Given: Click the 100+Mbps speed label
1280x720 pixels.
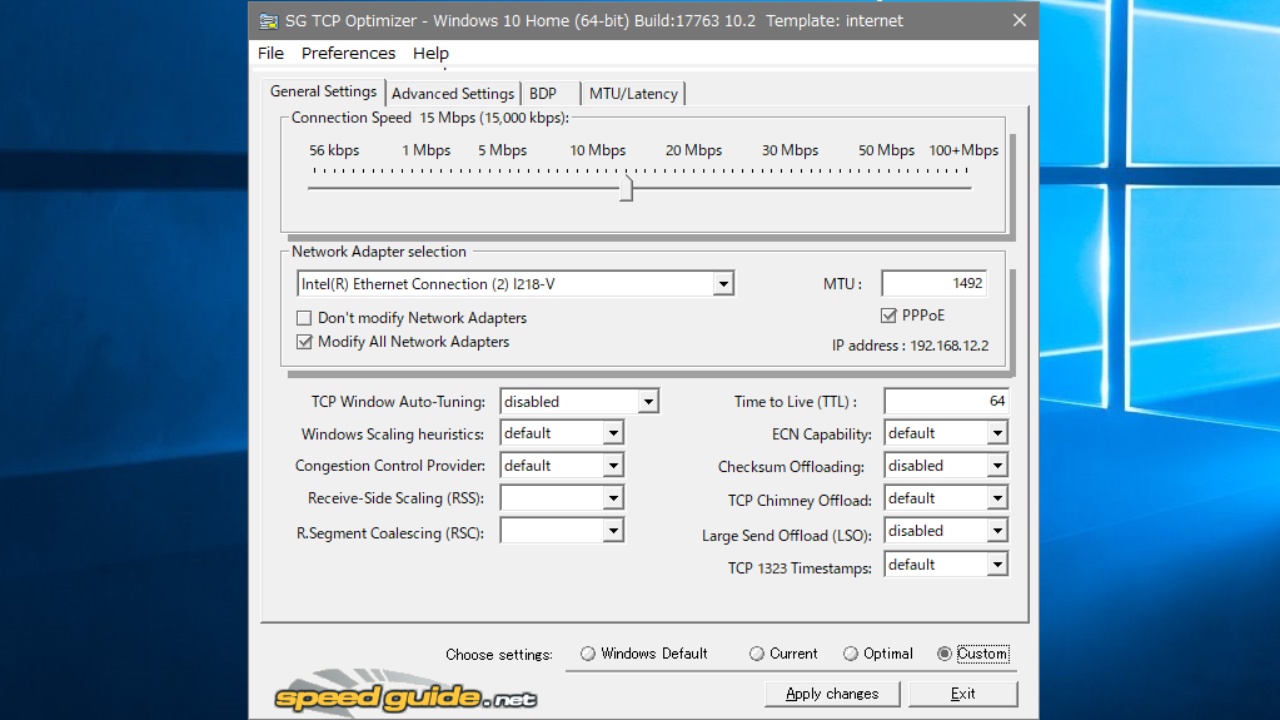Looking at the screenshot, I should (964, 150).
